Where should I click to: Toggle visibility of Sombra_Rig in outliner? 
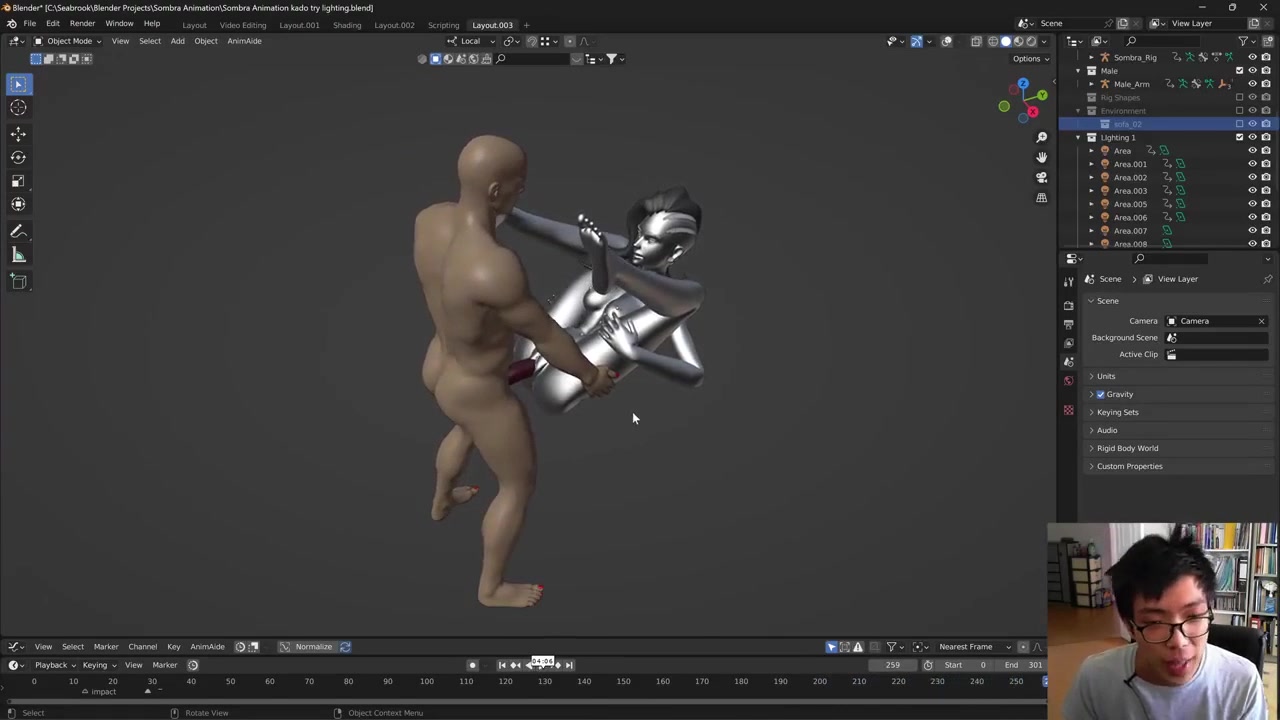pos(1252,57)
